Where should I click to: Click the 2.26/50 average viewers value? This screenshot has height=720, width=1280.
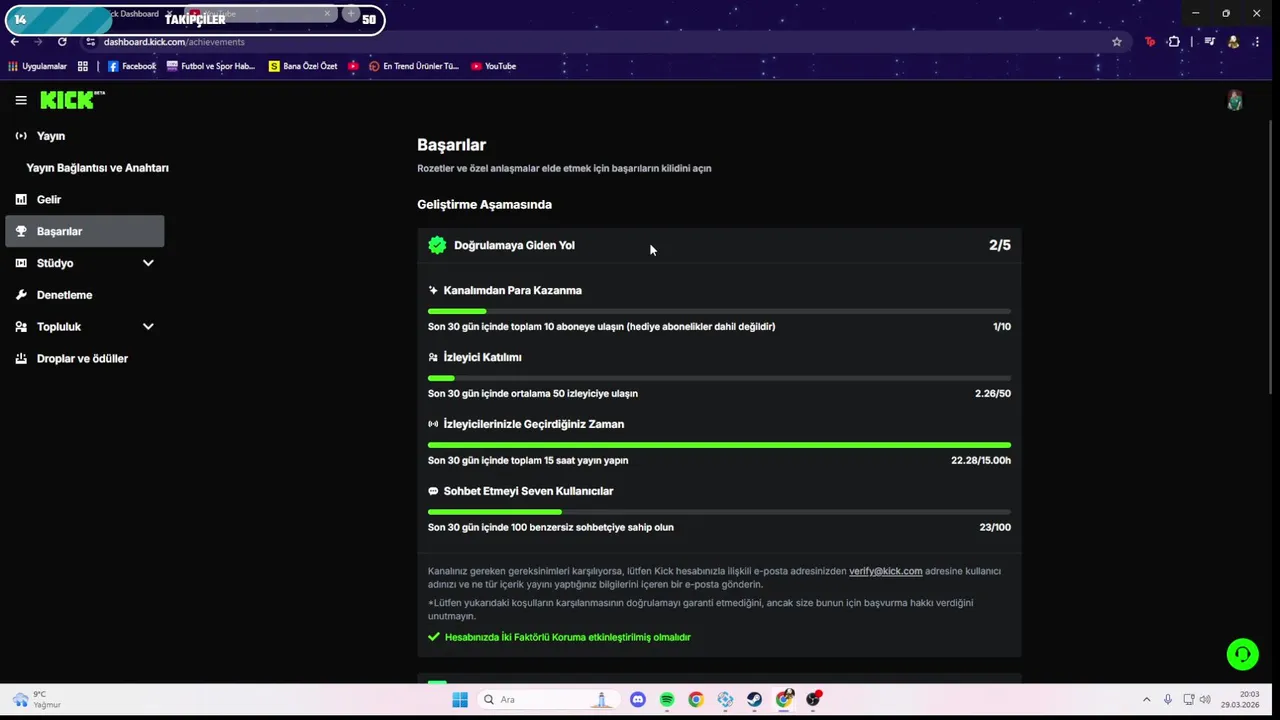click(x=993, y=394)
